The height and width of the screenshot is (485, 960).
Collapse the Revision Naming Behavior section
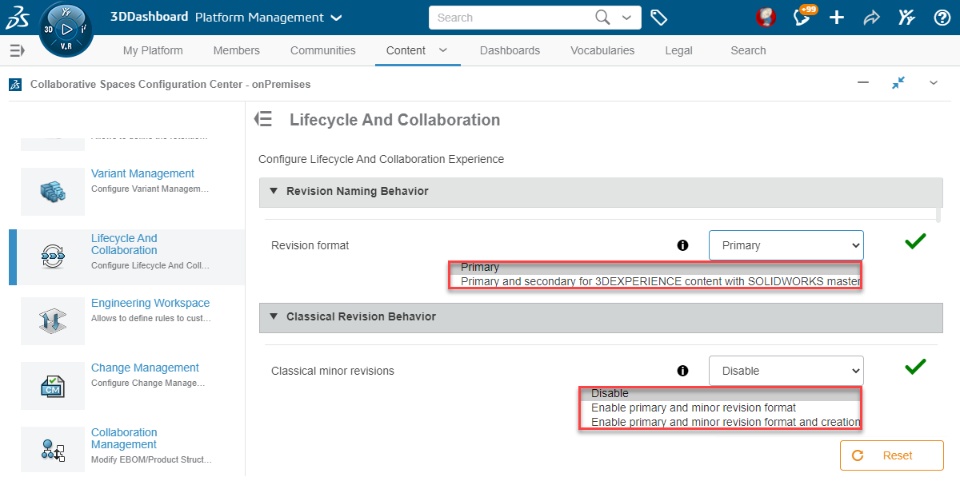274,191
